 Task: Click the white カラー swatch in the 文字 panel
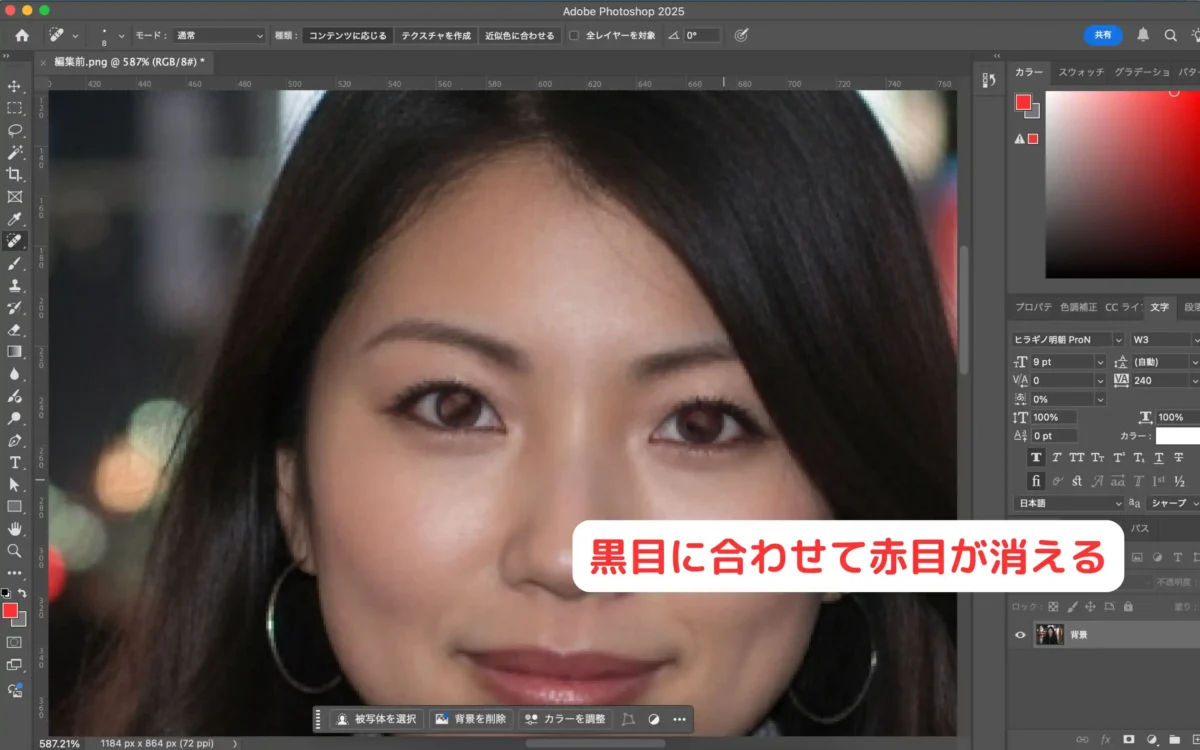click(1180, 437)
